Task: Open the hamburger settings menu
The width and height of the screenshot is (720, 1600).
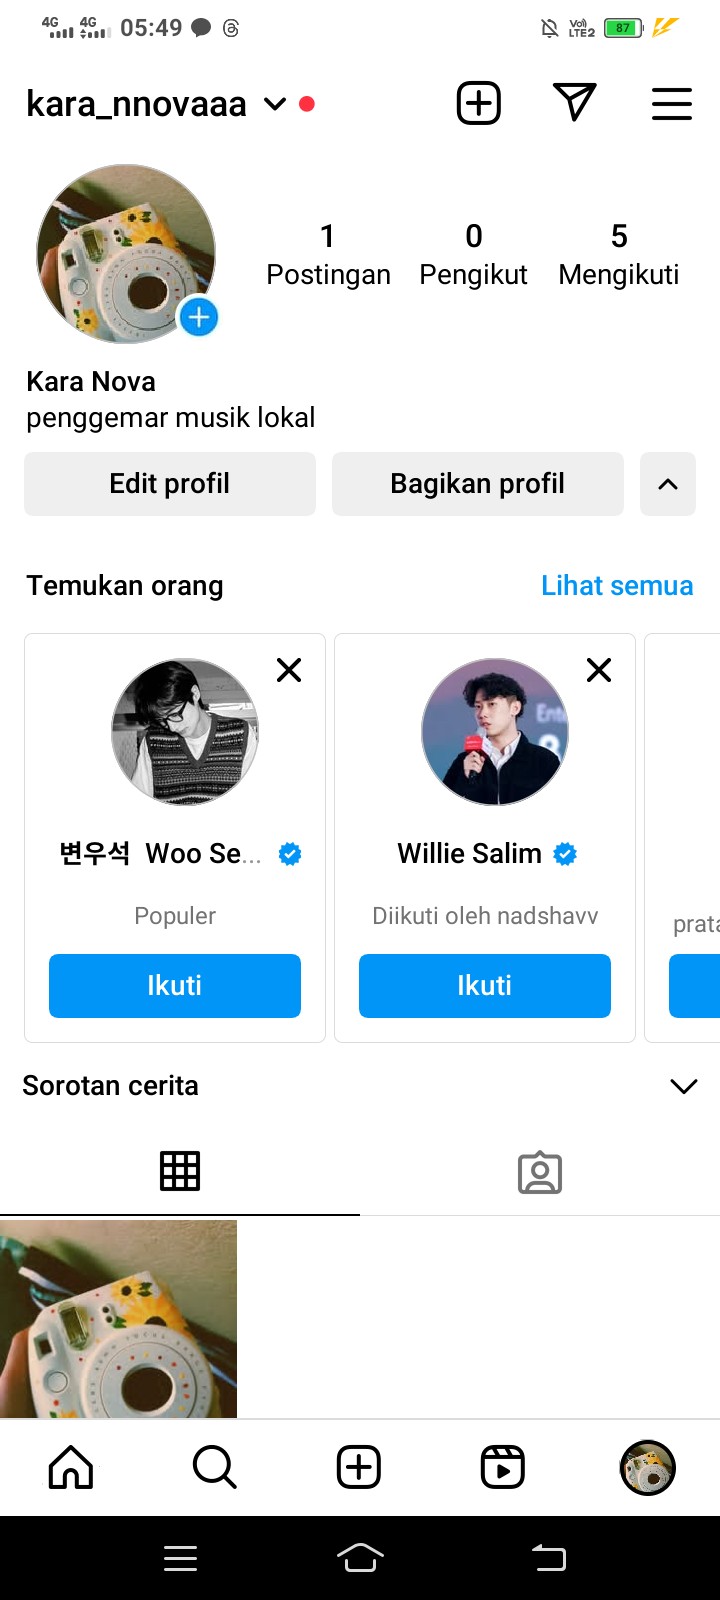Action: [x=671, y=103]
